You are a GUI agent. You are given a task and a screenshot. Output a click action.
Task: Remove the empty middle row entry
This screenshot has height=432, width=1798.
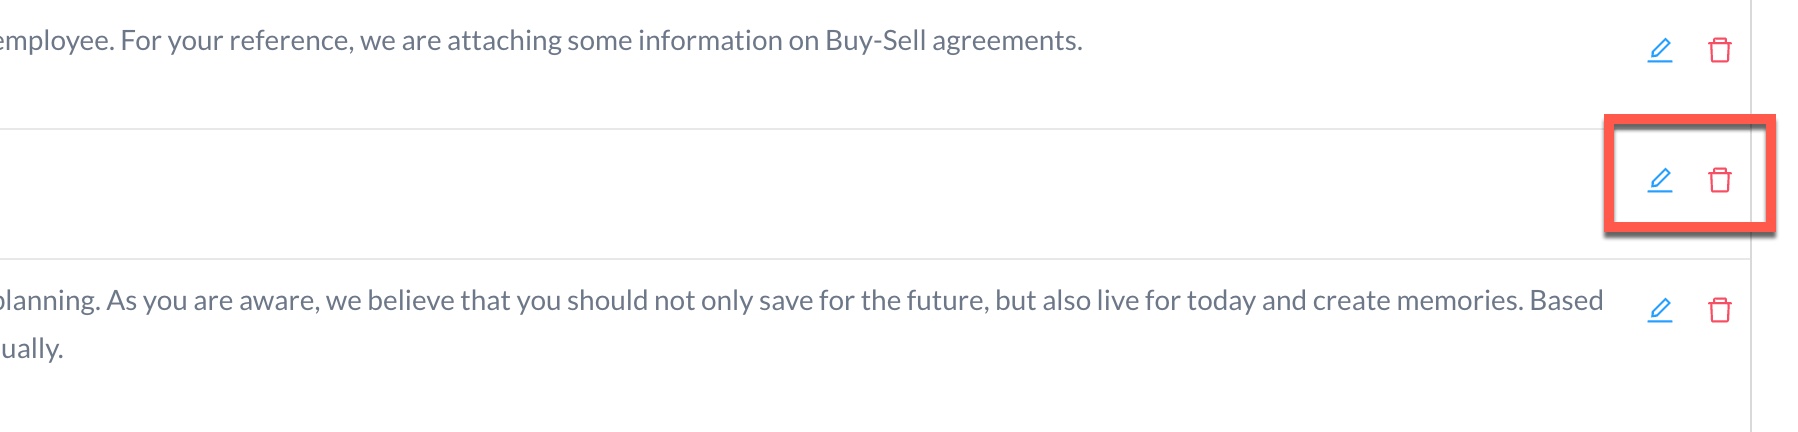pos(1719,180)
